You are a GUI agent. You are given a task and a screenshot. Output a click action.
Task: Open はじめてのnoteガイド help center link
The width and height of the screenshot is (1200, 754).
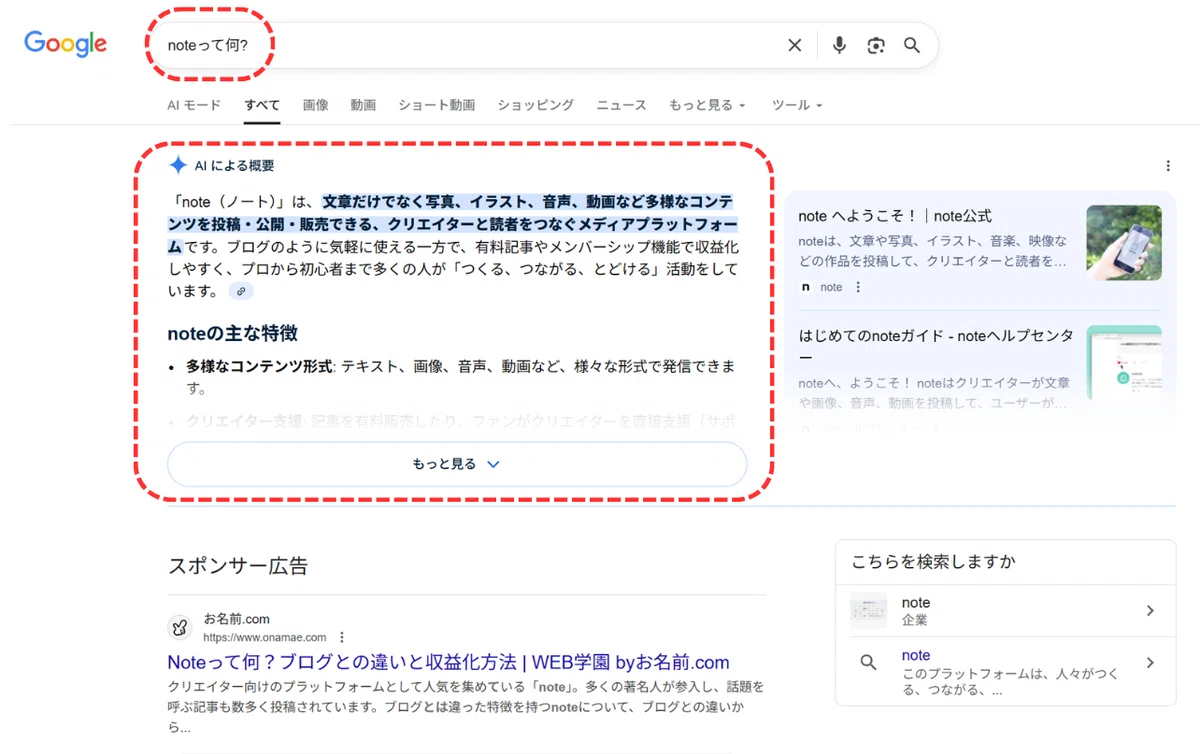point(936,346)
